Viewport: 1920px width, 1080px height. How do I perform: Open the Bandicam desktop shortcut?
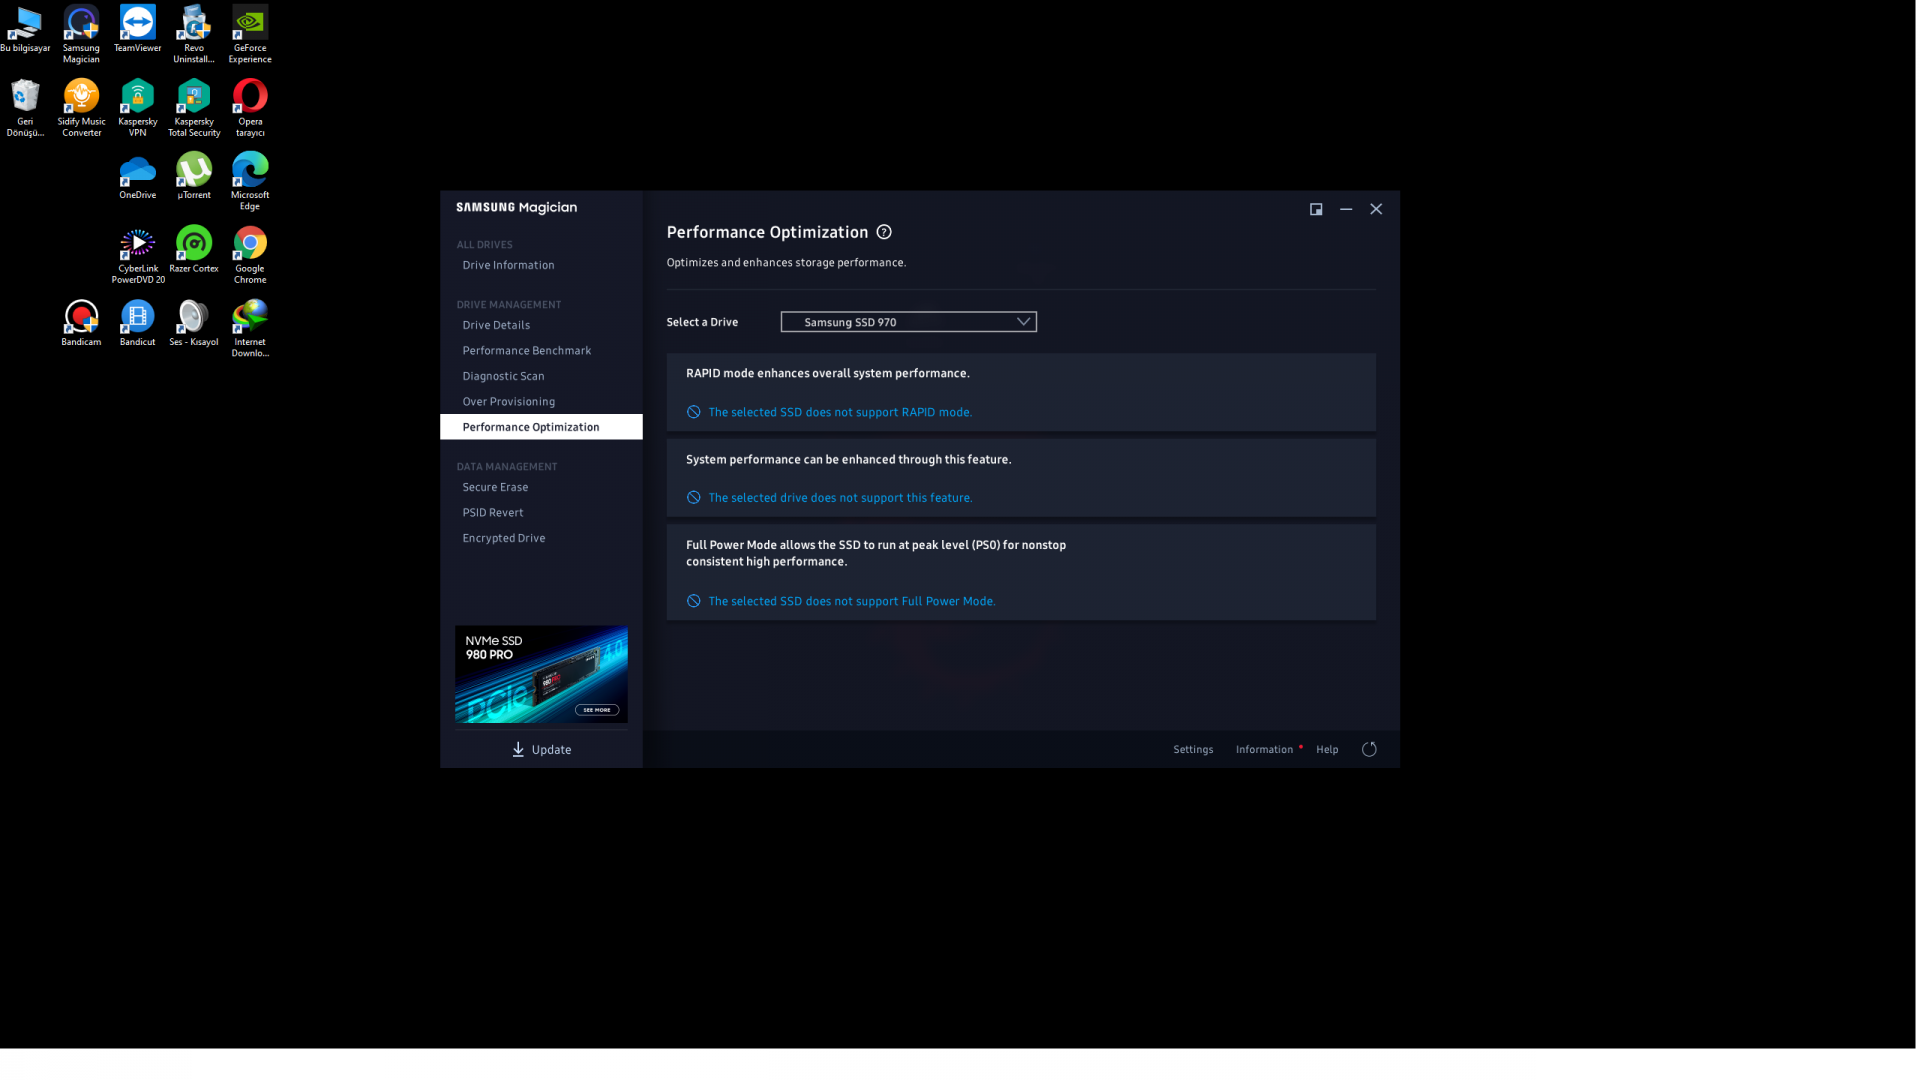click(x=81, y=322)
